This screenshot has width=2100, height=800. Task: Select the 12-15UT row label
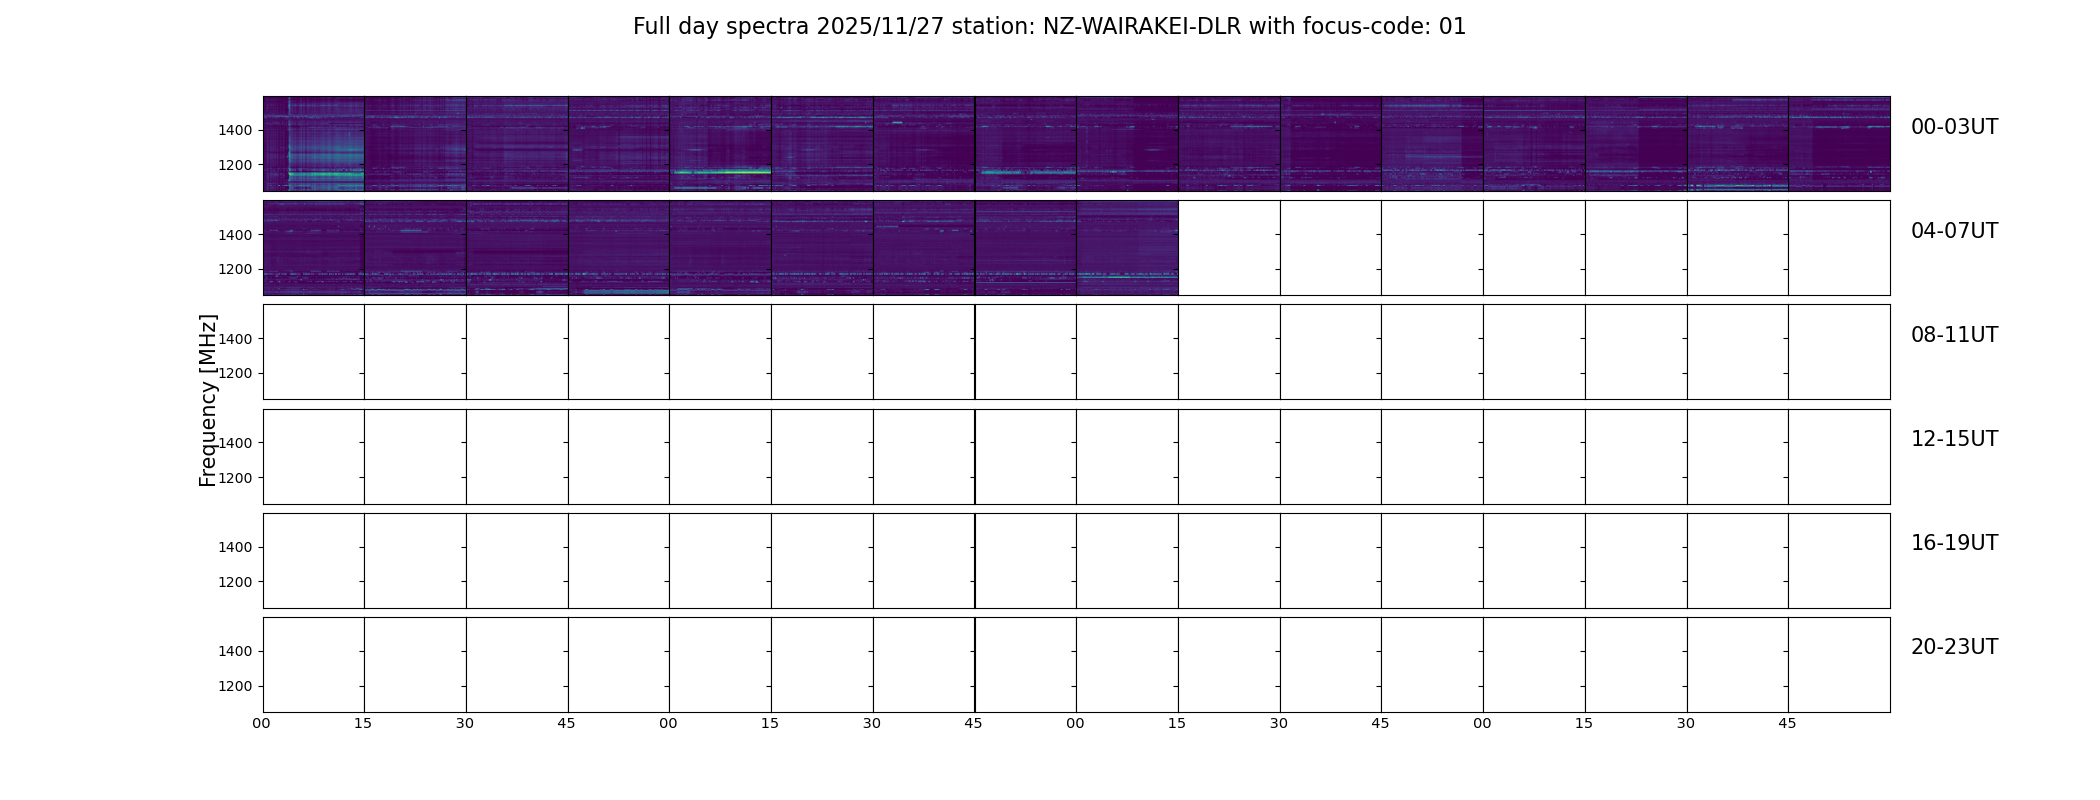pyautogui.click(x=1954, y=439)
